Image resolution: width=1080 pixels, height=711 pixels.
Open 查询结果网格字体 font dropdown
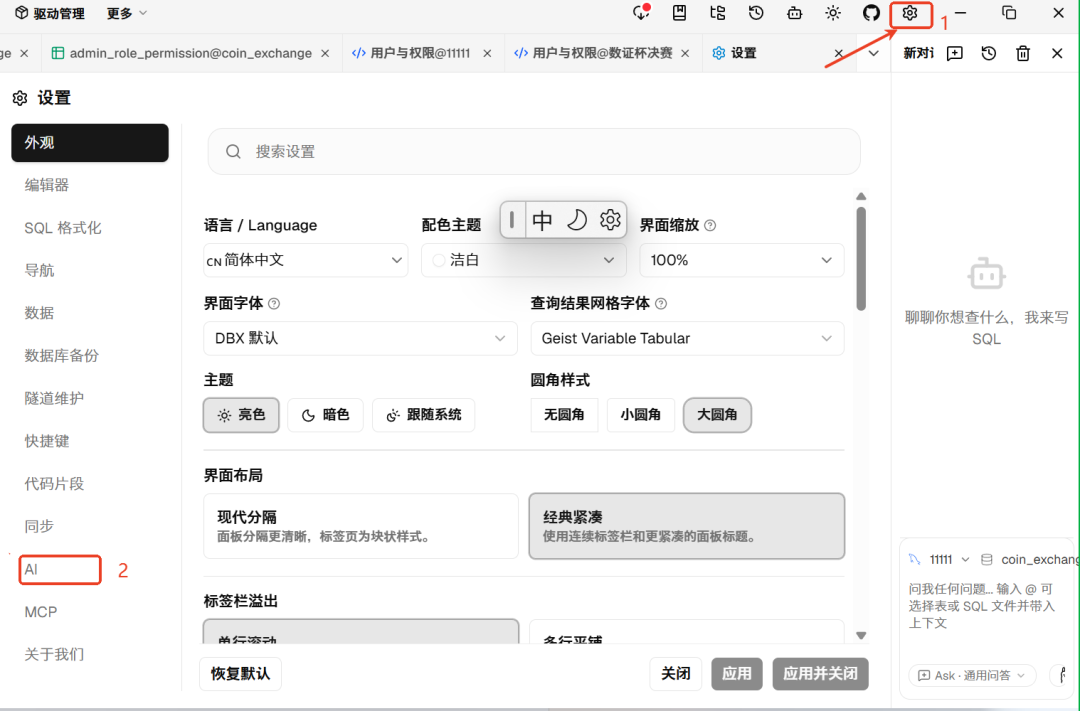687,338
